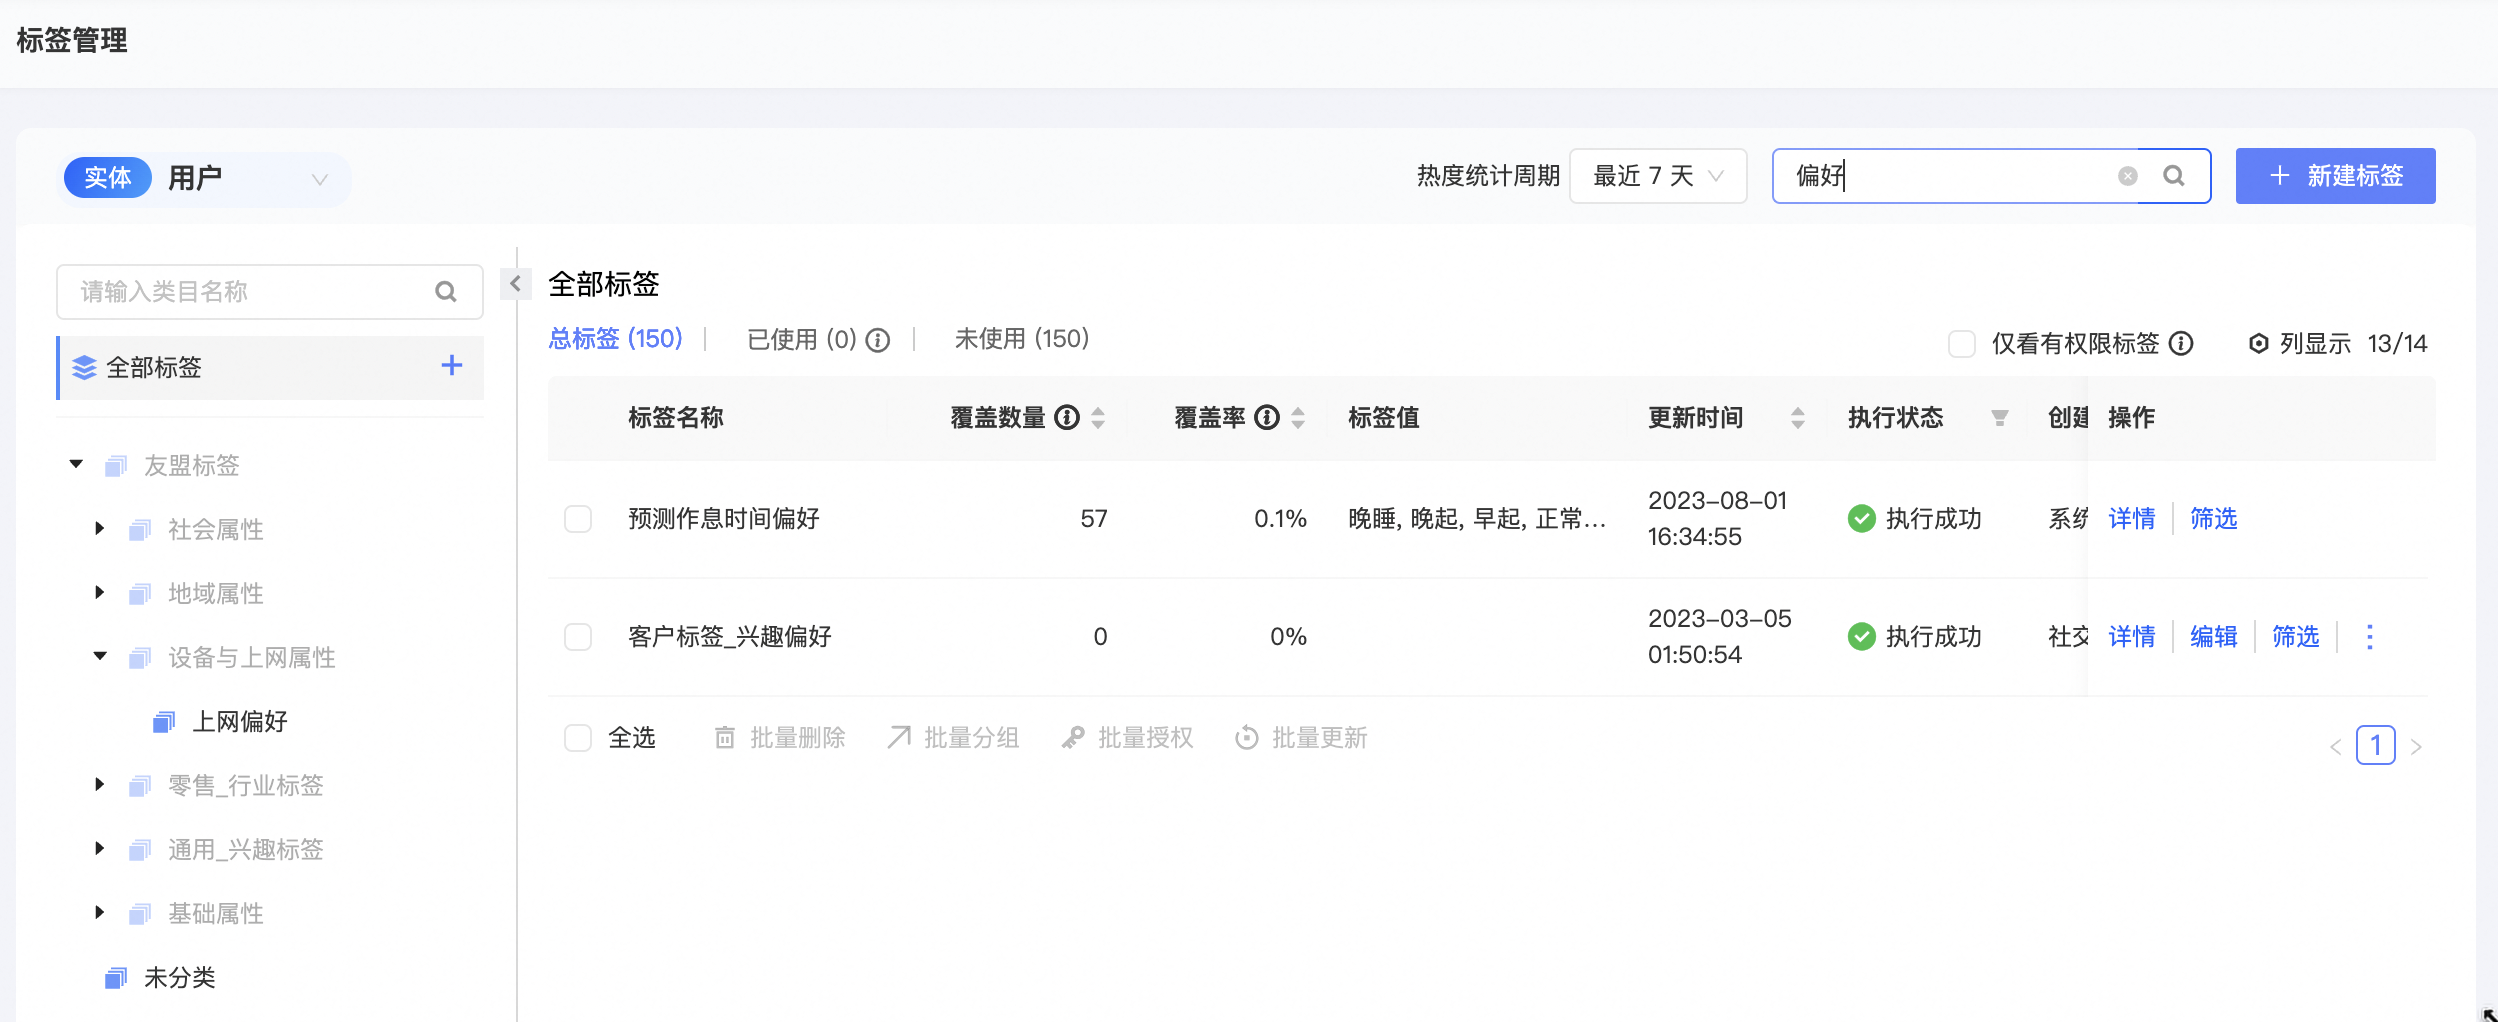Add a category with the plus icon
This screenshot has width=2498, height=1022.
point(452,366)
